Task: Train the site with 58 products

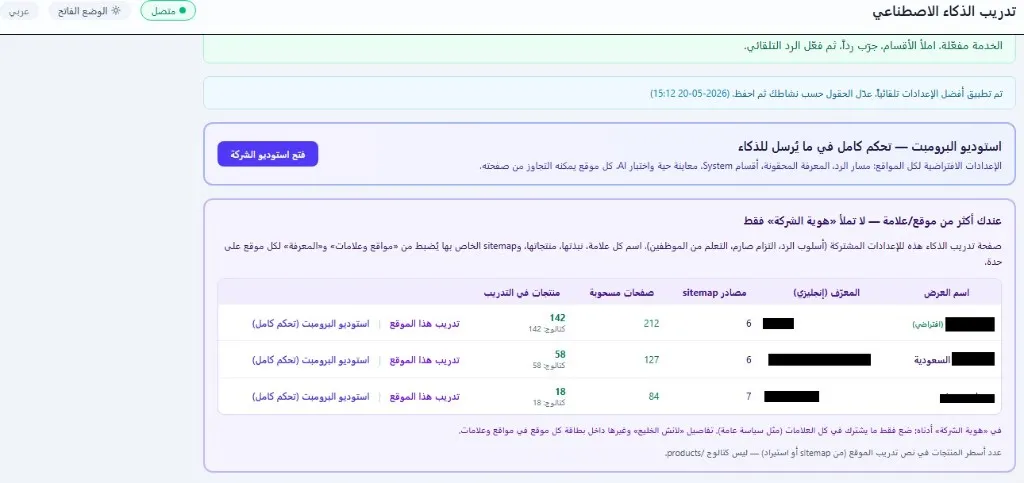Action: [424, 360]
